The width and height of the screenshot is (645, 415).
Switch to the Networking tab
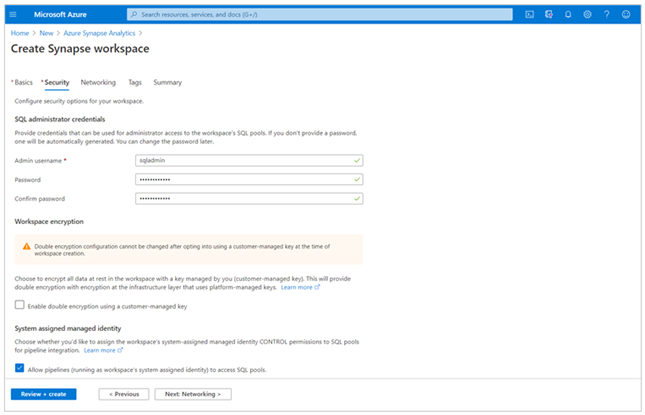pyautogui.click(x=98, y=82)
